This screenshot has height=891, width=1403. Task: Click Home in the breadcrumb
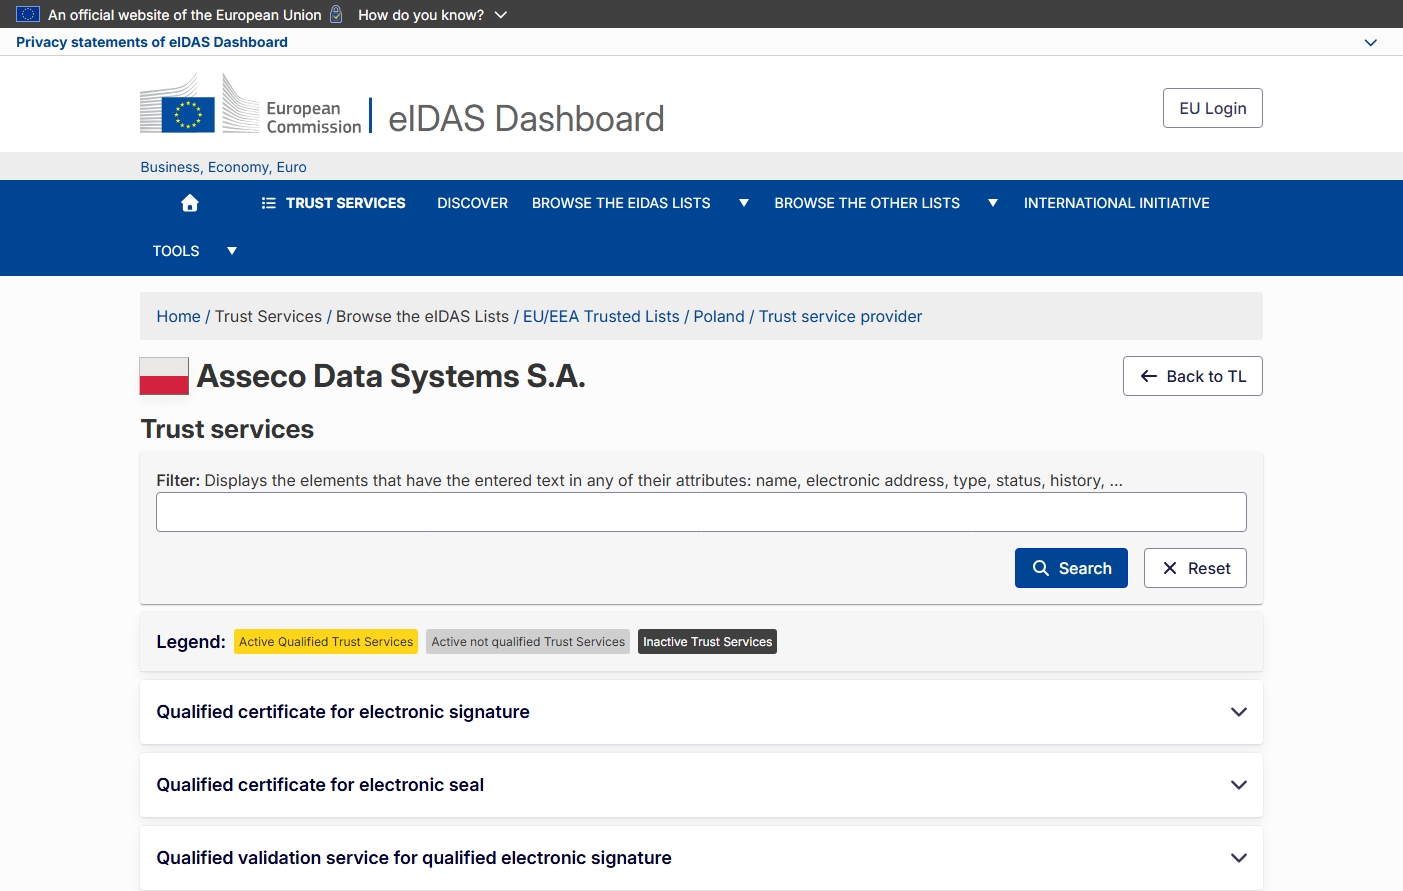[x=178, y=316]
